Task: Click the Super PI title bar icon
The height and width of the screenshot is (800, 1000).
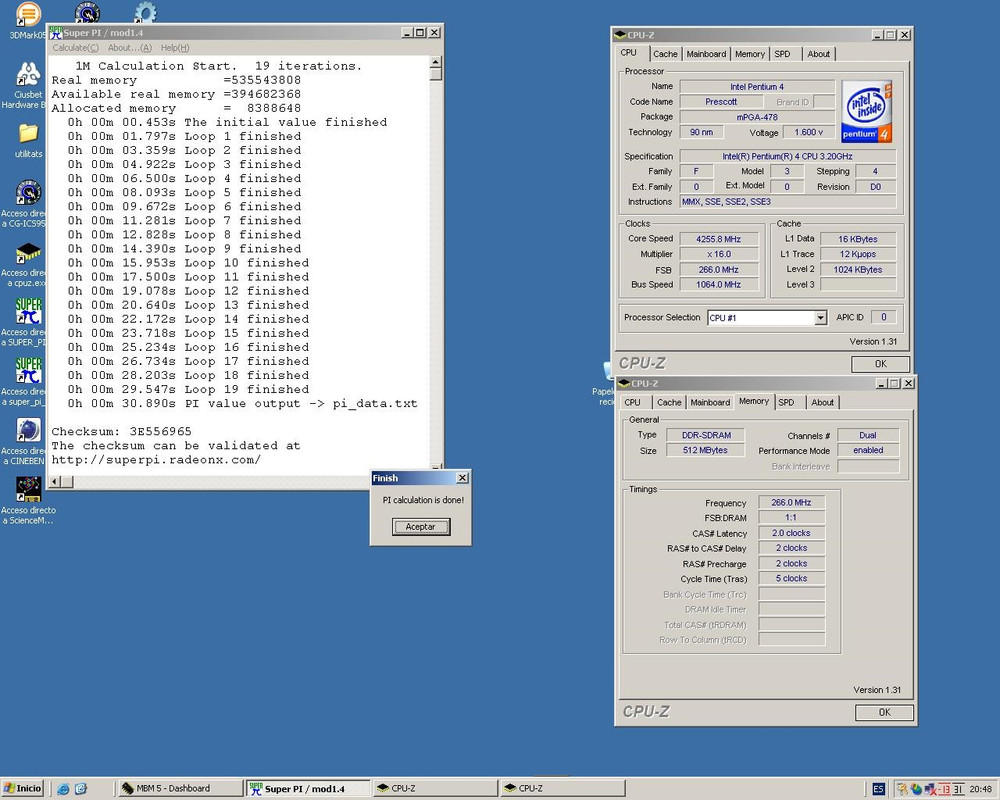Action: click(x=56, y=33)
